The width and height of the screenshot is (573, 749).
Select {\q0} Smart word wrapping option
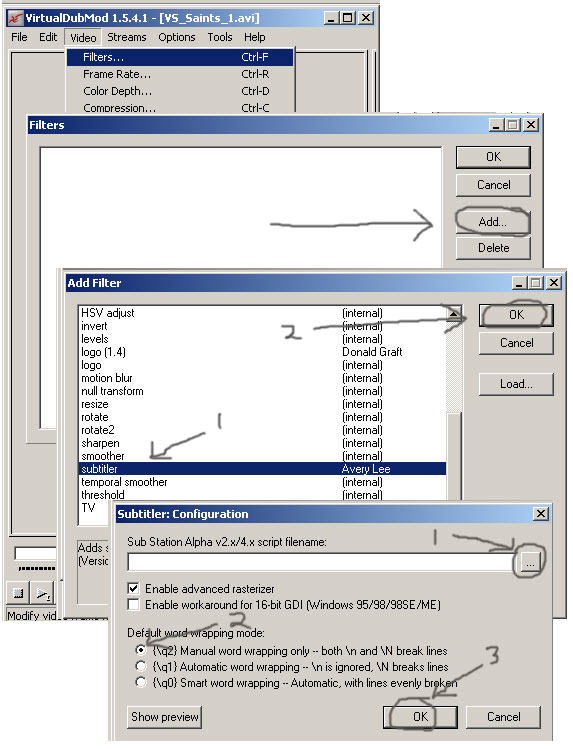click(x=140, y=682)
